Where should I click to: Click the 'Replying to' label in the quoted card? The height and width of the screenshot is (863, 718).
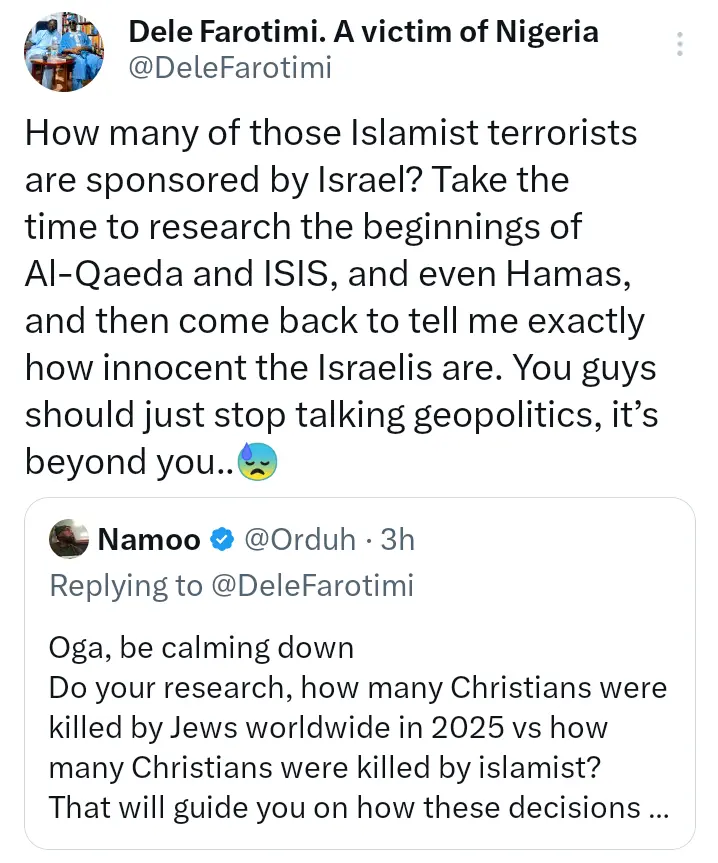click(x=125, y=585)
